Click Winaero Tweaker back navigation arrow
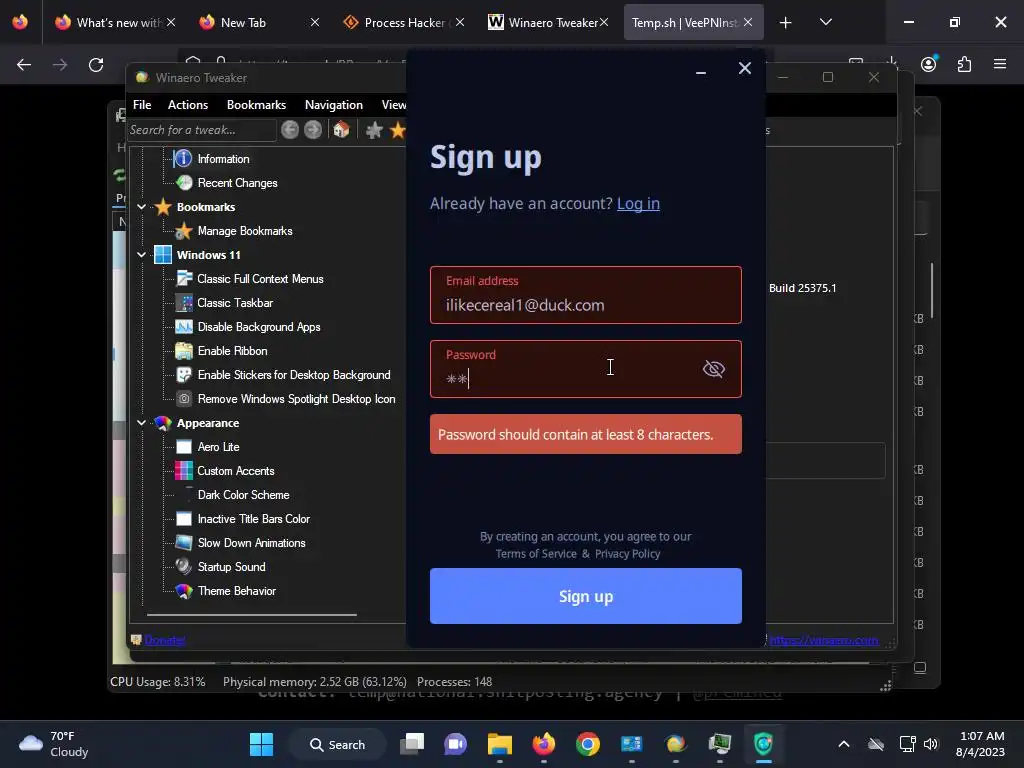1024x768 pixels. [290, 130]
